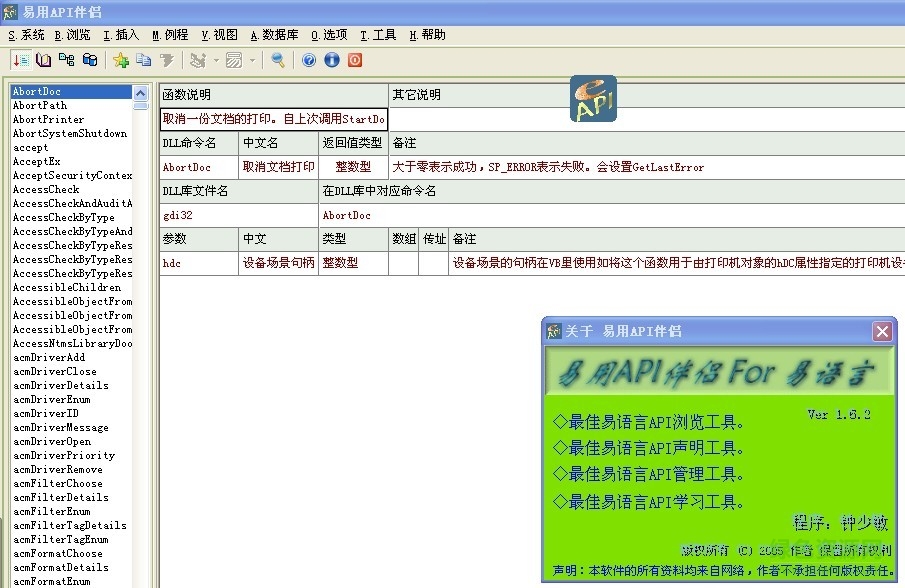Click the lightning declare icon on the toolbar
The width and height of the screenshot is (905, 588).
tap(166, 60)
